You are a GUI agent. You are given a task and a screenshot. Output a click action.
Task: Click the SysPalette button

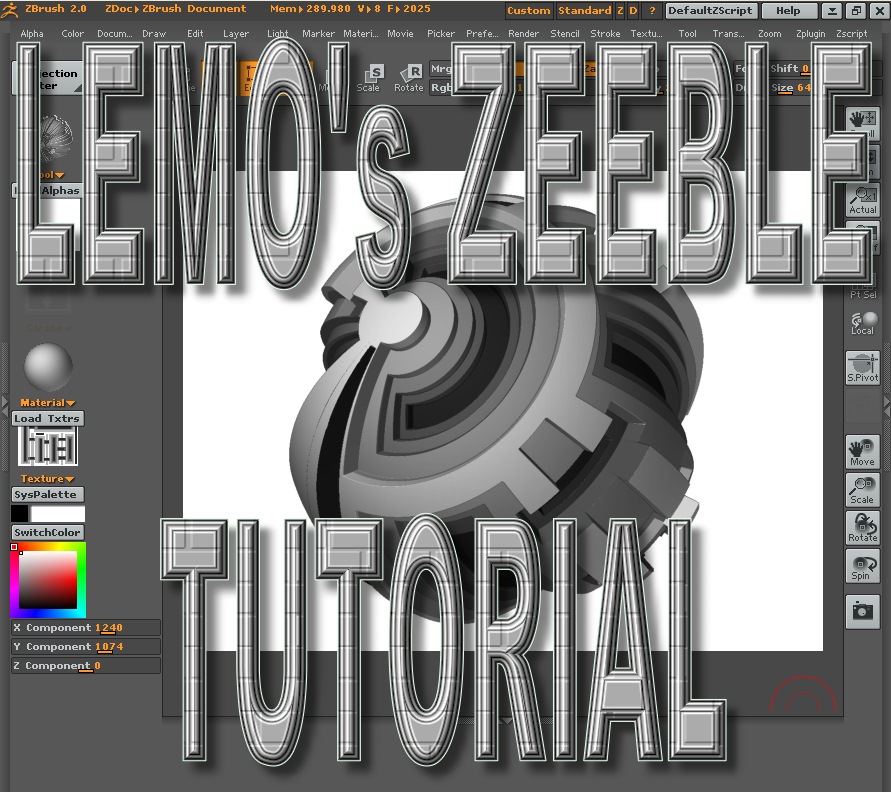coord(48,494)
